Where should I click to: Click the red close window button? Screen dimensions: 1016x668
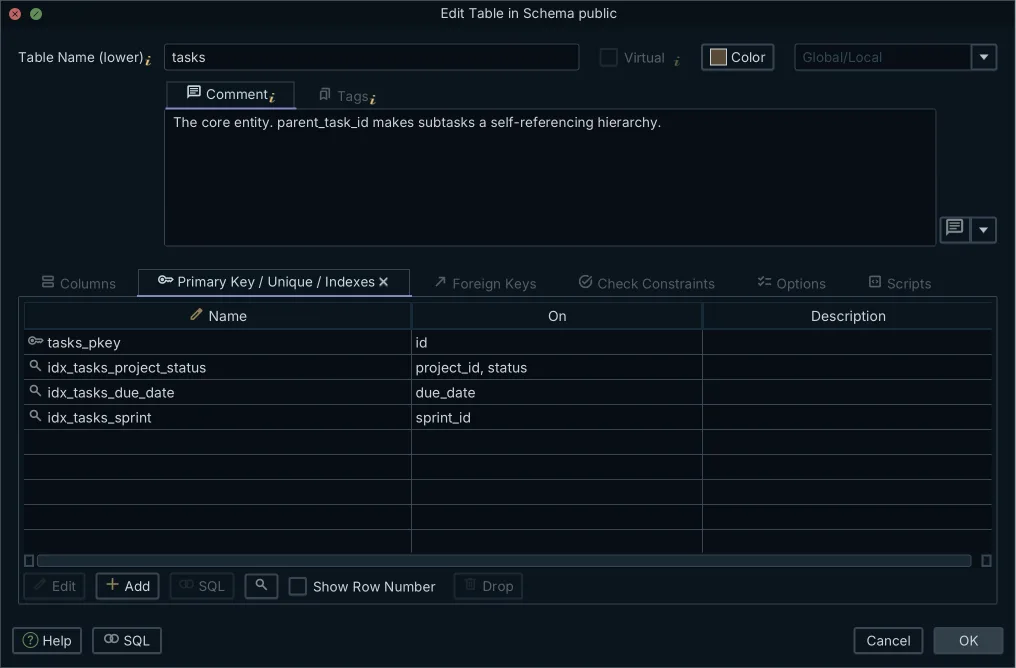tap(15, 14)
